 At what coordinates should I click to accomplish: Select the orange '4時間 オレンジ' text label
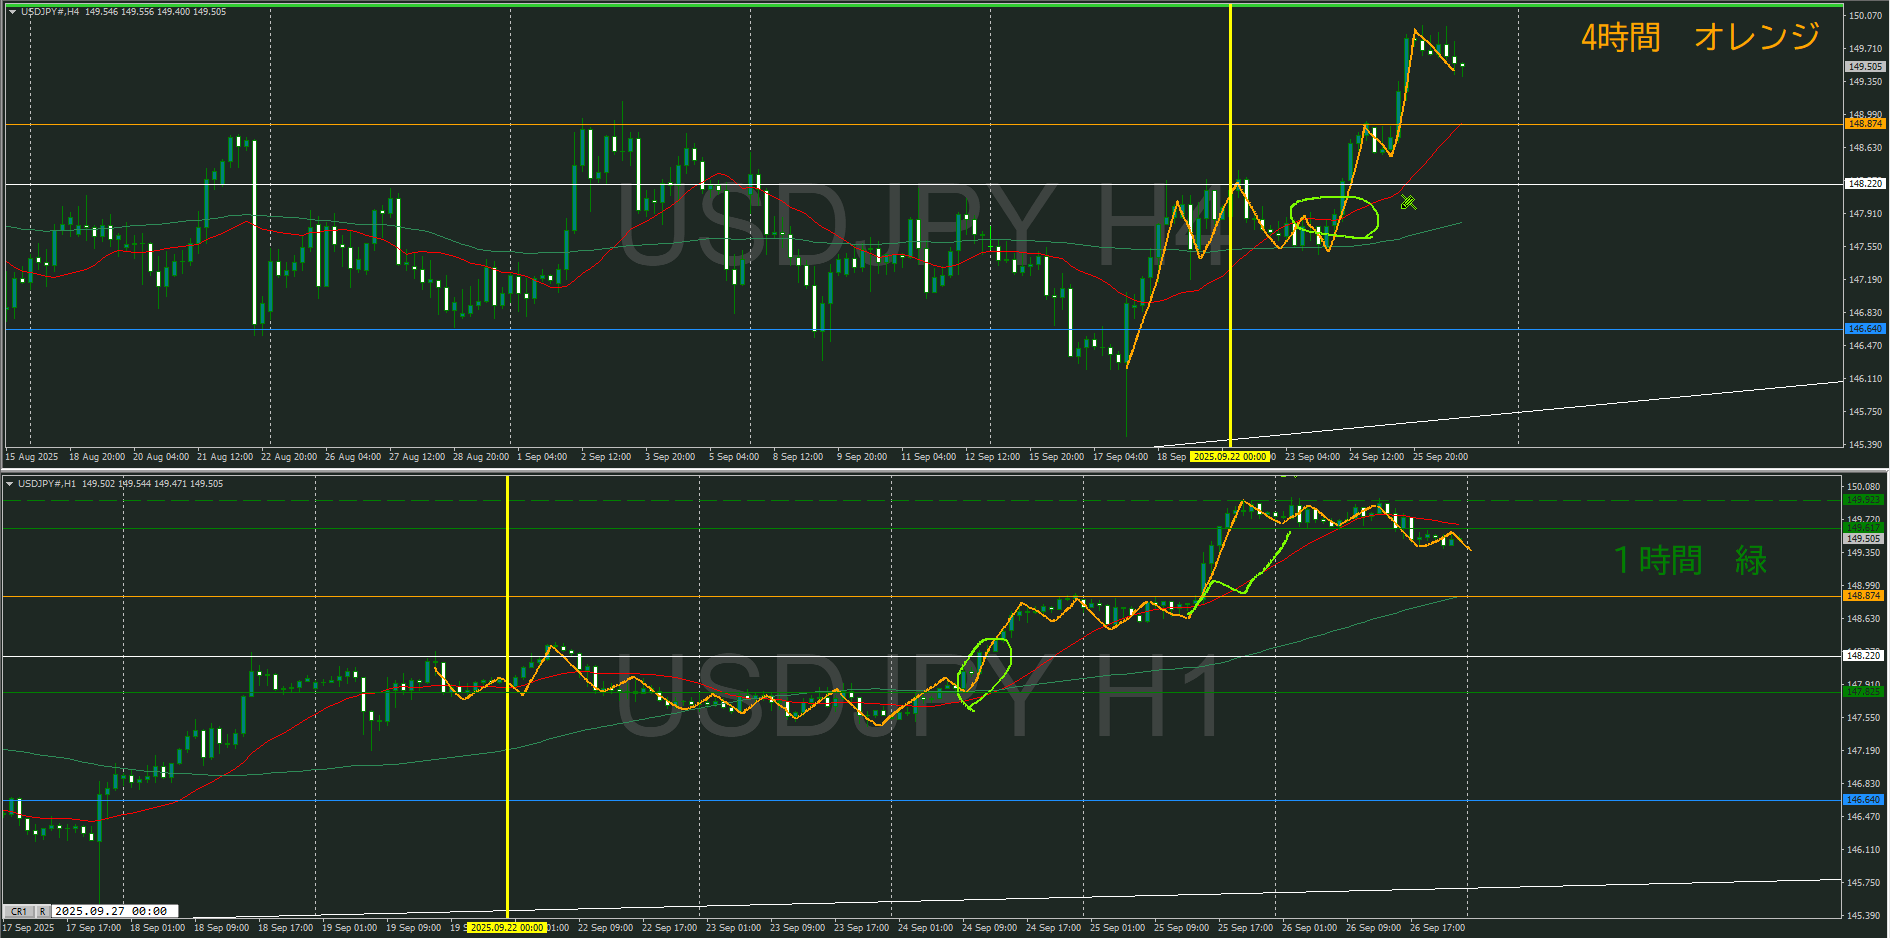(1699, 38)
